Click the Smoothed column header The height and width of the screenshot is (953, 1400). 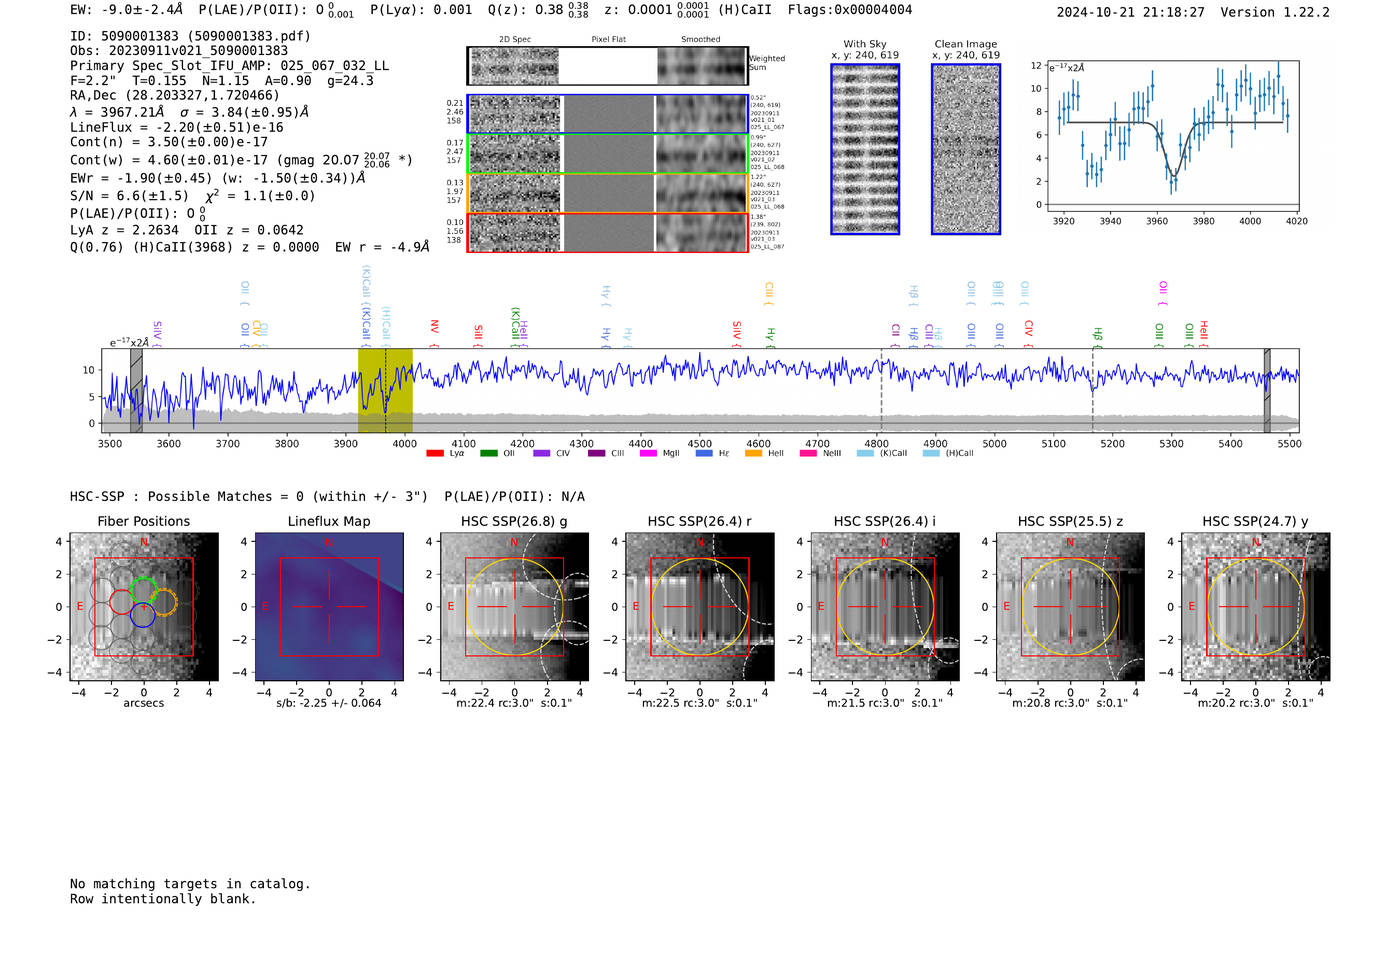coord(700,40)
